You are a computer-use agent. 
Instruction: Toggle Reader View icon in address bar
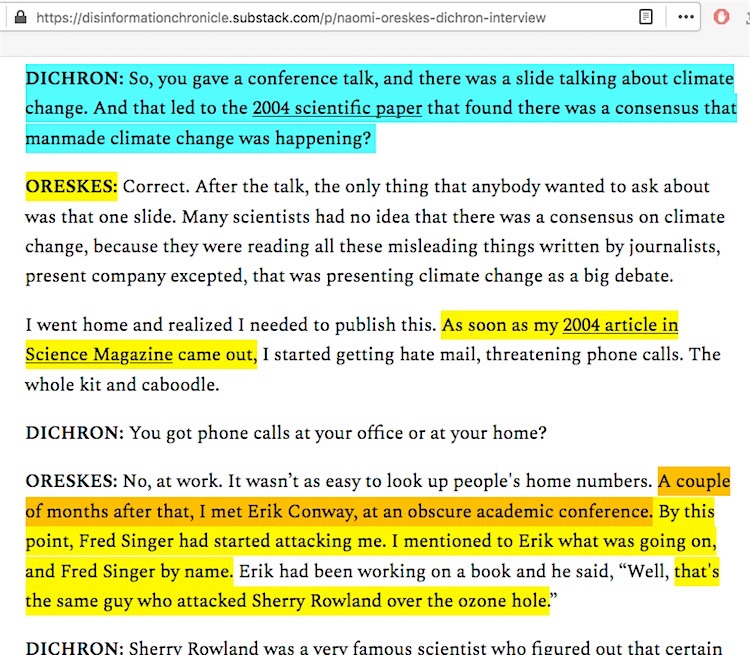click(647, 17)
